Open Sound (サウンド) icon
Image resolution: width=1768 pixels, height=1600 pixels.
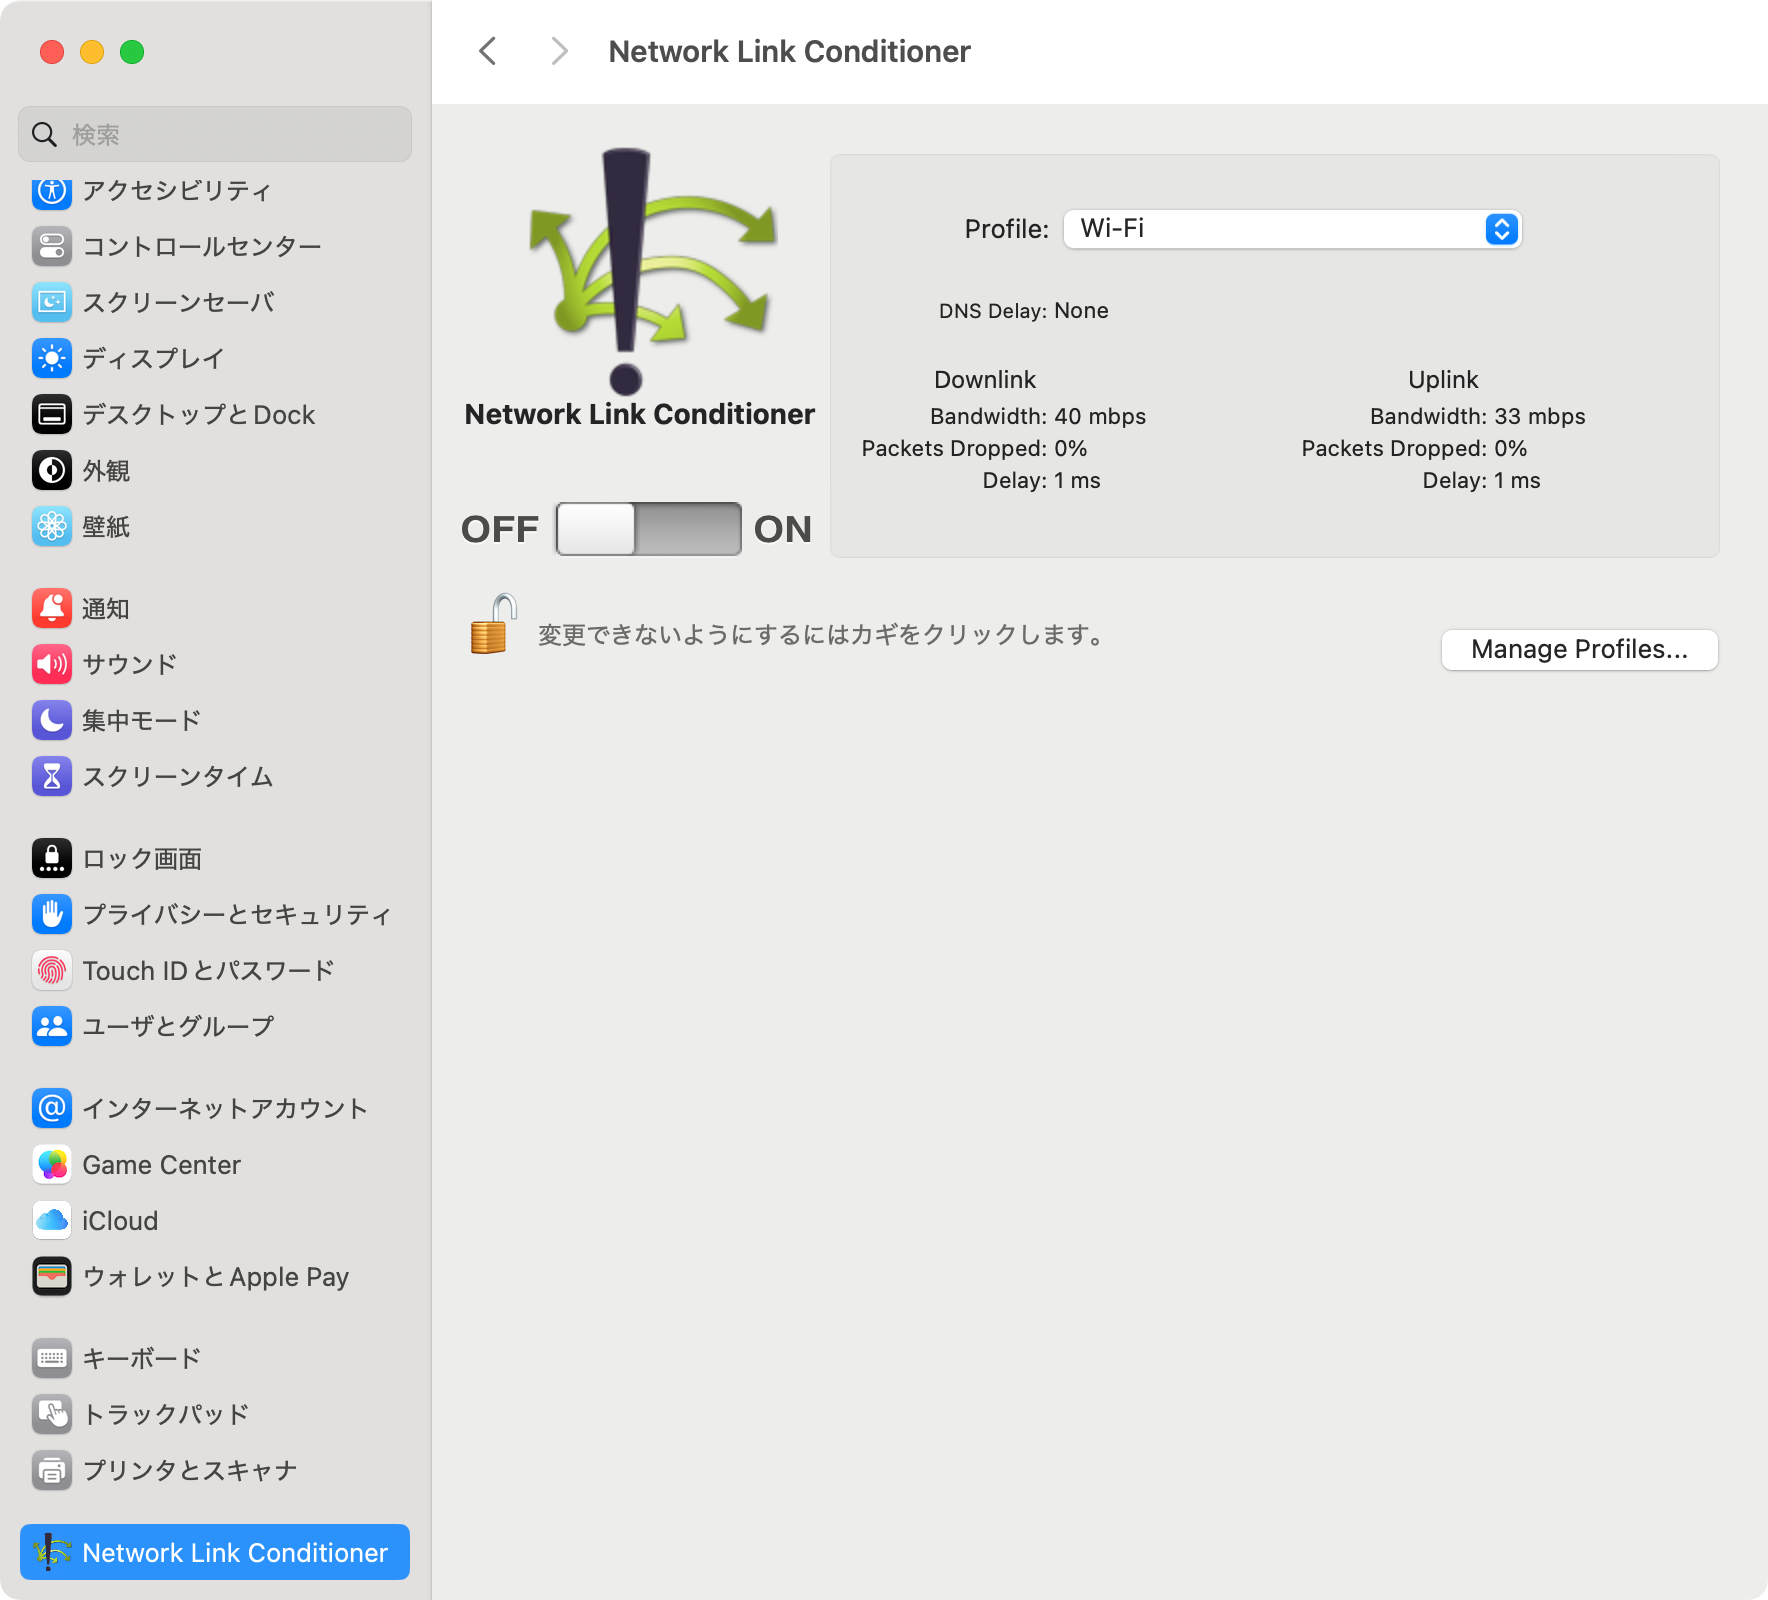click(x=52, y=664)
